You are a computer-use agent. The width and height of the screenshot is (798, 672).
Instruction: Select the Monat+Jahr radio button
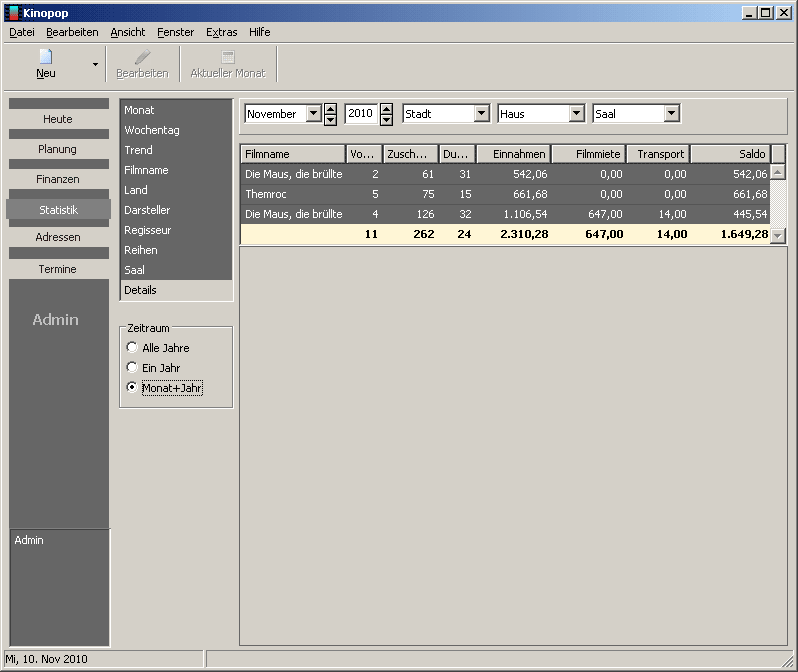(x=132, y=388)
